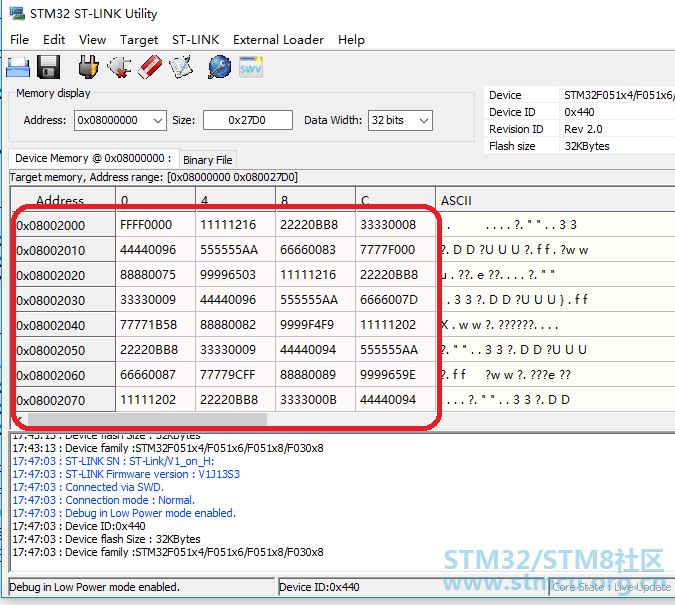Viewport: 675px width, 605px height.
Task: Click the Size input field 0x27D0
Action: pyautogui.click(x=248, y=120)
